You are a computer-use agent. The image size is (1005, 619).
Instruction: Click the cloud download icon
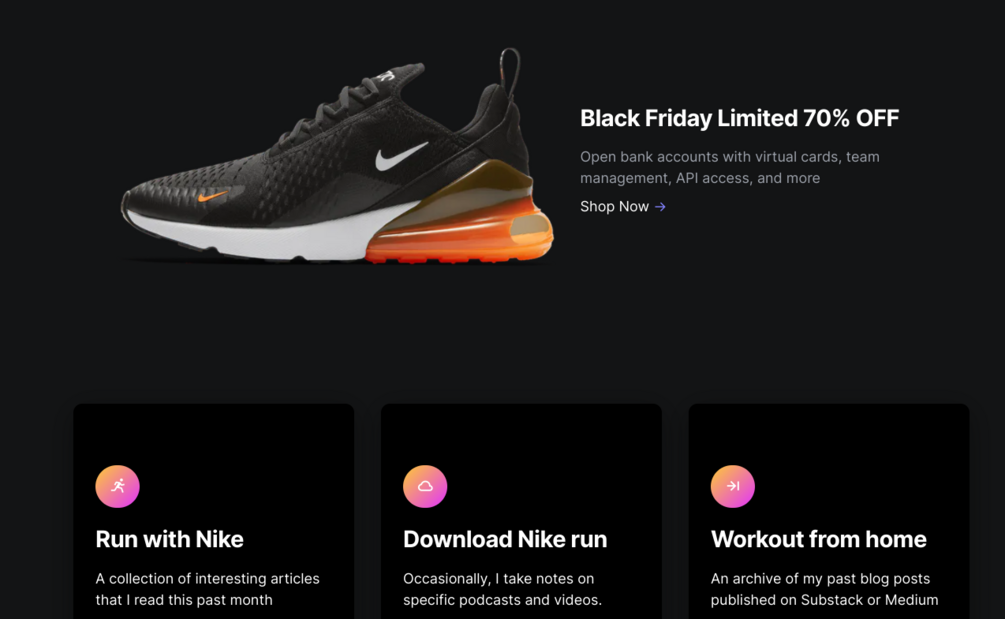pos(425,486)
